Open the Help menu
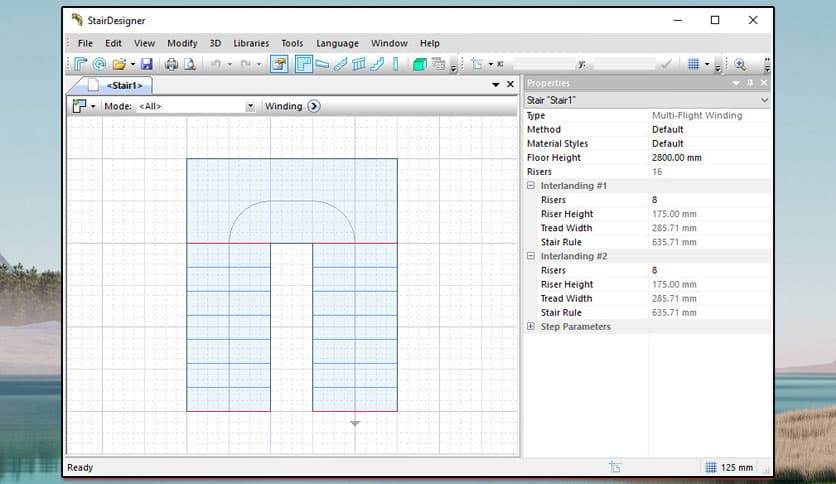Screen dimensions: 836x484 click(x=430, y=43)
